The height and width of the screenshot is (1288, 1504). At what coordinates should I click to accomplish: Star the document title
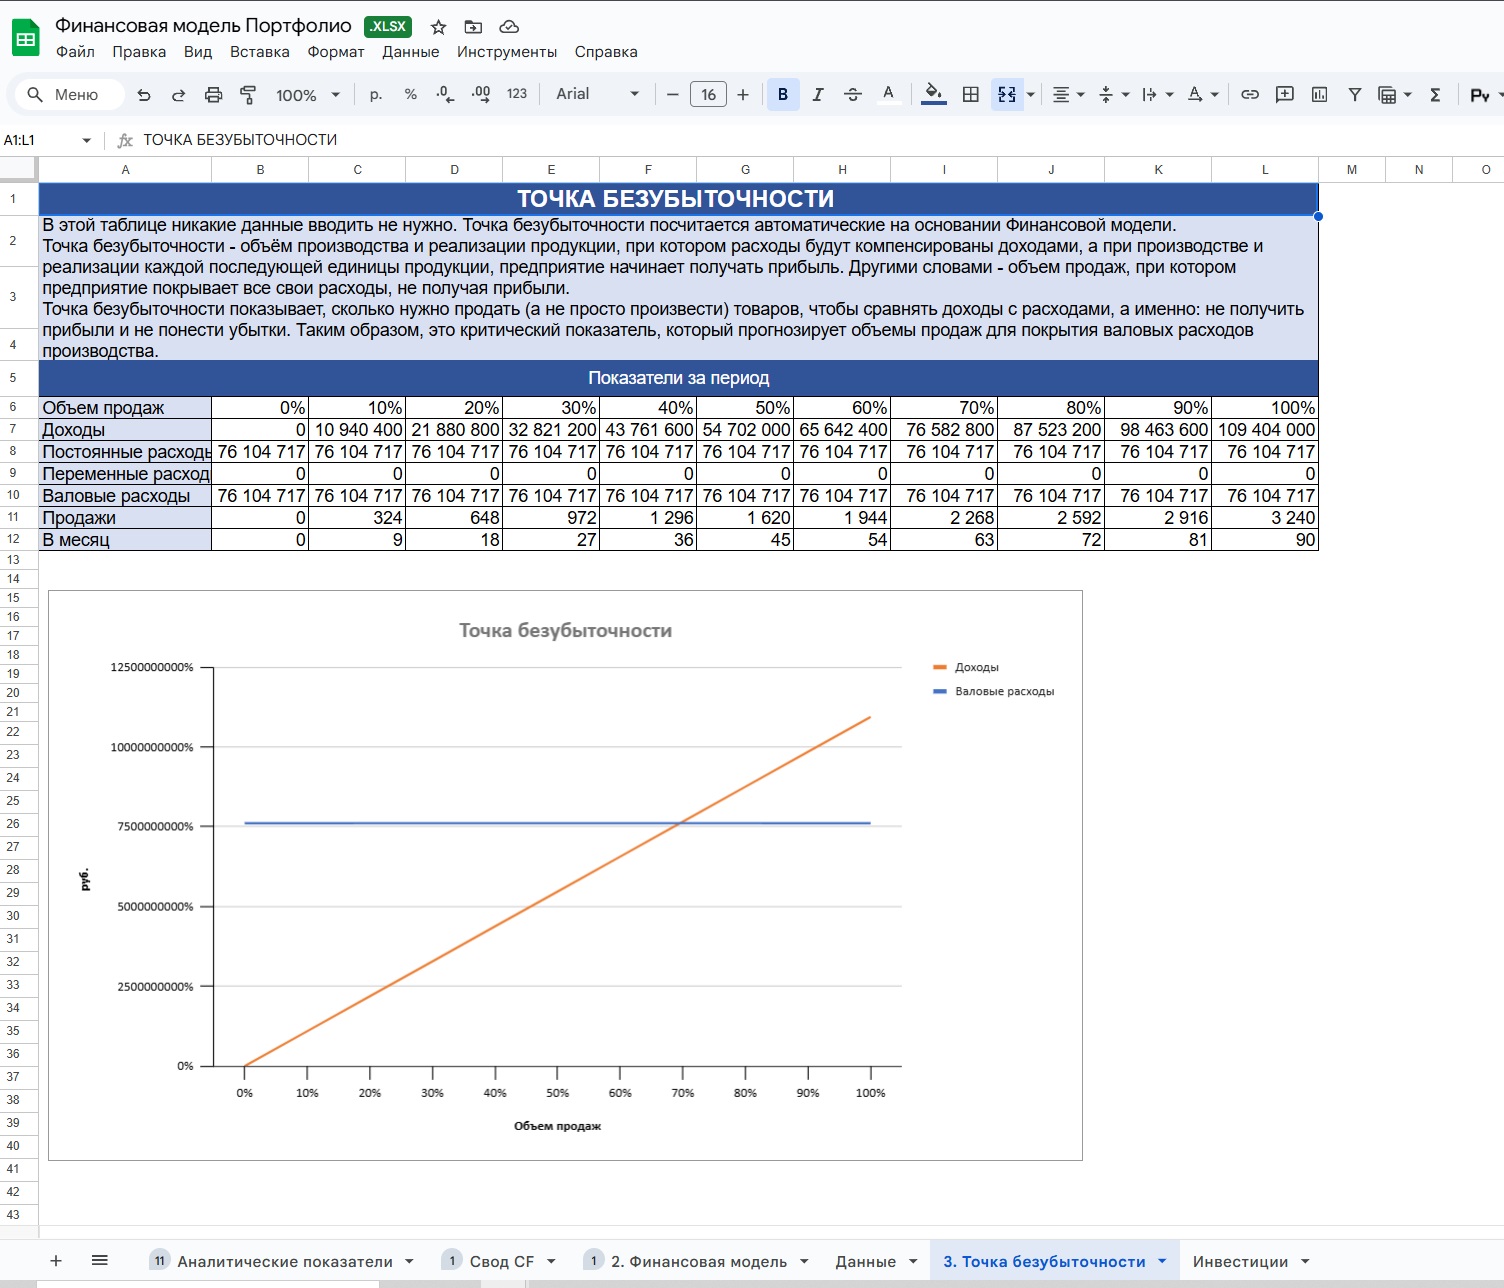(x=438, y=27)
